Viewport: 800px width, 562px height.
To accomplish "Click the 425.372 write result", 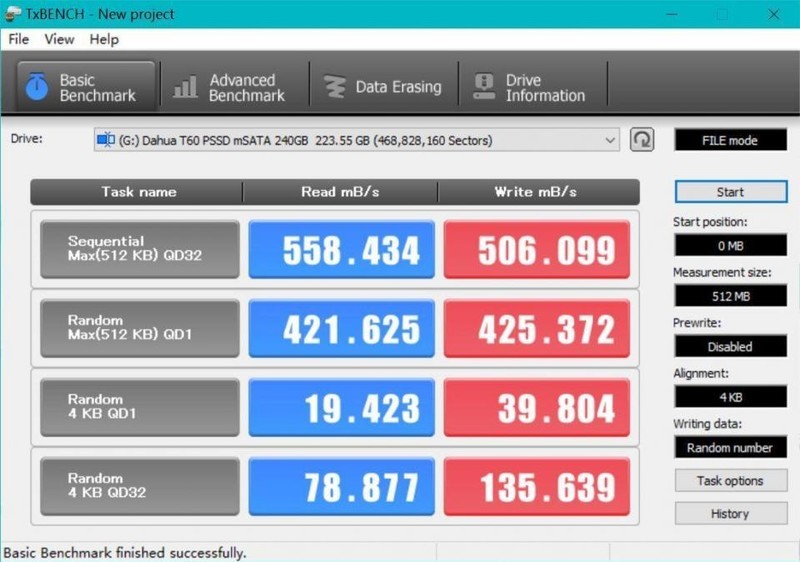I will click(x=537, y=328).
